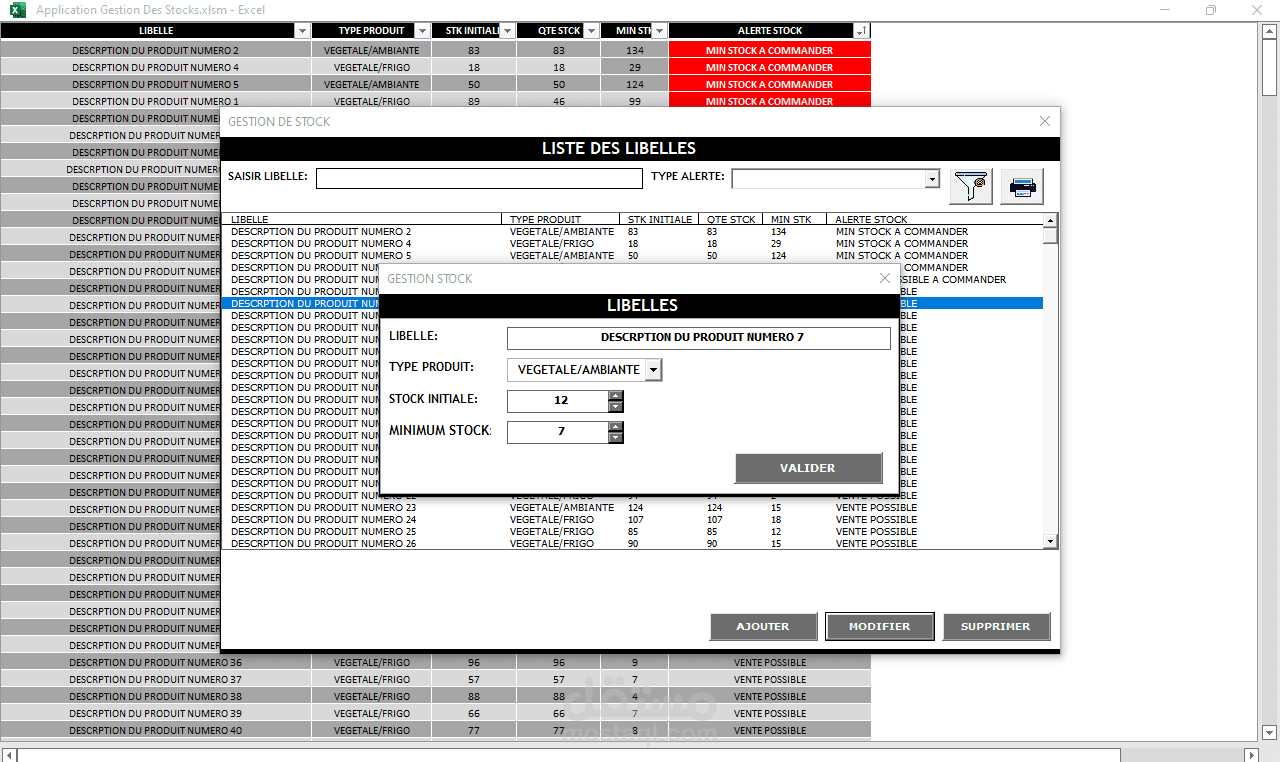Increase MINIMUM STOCK with up spinner
Image resolution: width=1280 pixels, height=762 pixels.
616,426
